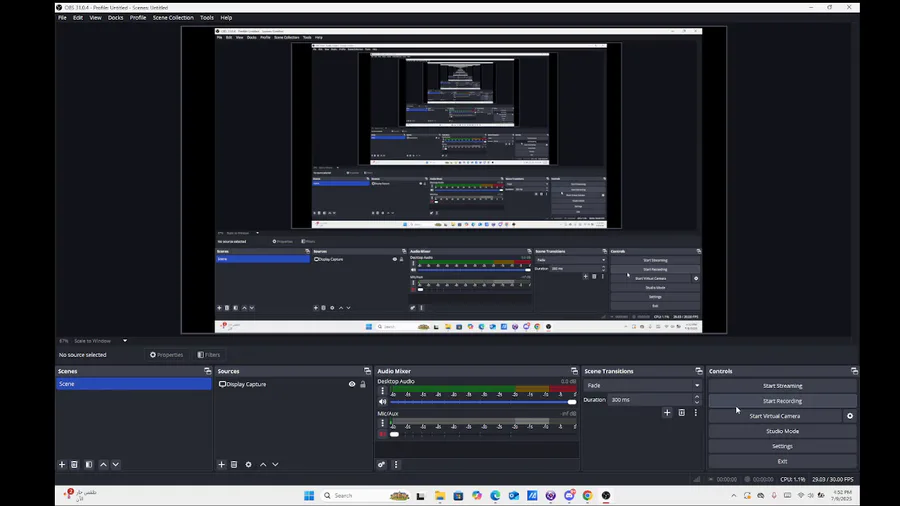Click the Exit button
900x506 pixels.
click(x=782, y=461)
